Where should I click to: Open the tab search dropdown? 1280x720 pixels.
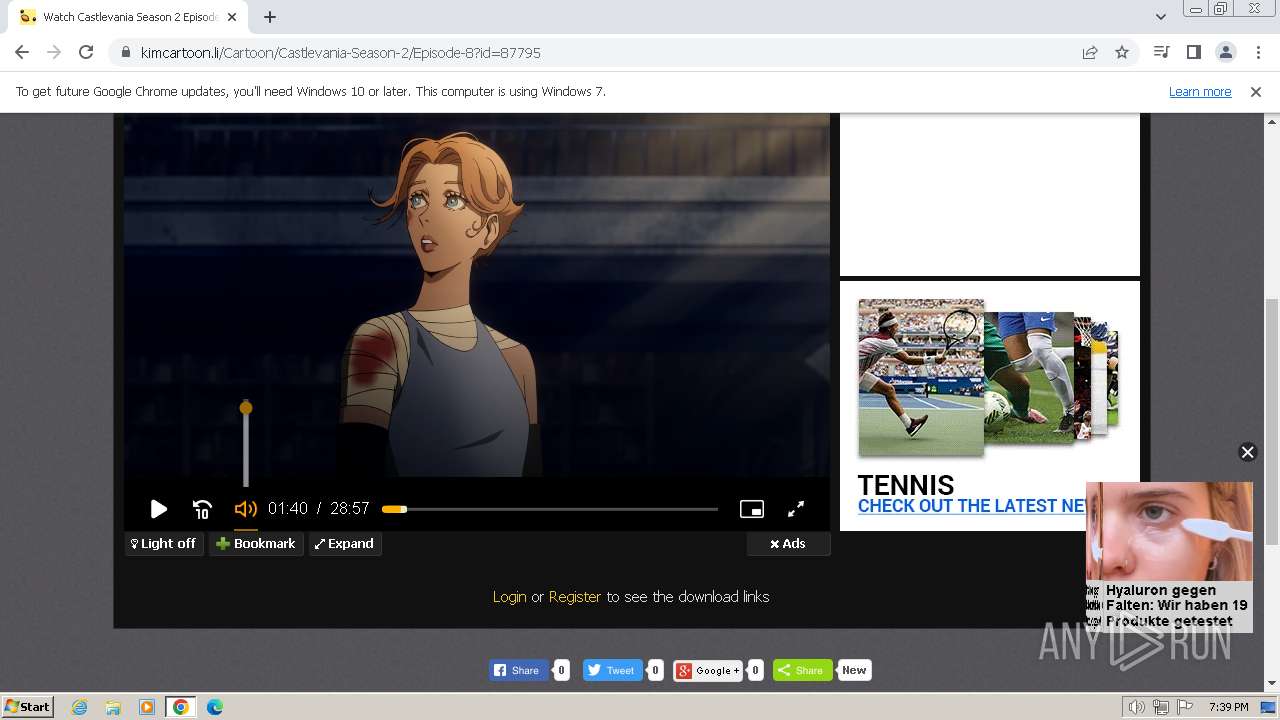click(1160, 17)
